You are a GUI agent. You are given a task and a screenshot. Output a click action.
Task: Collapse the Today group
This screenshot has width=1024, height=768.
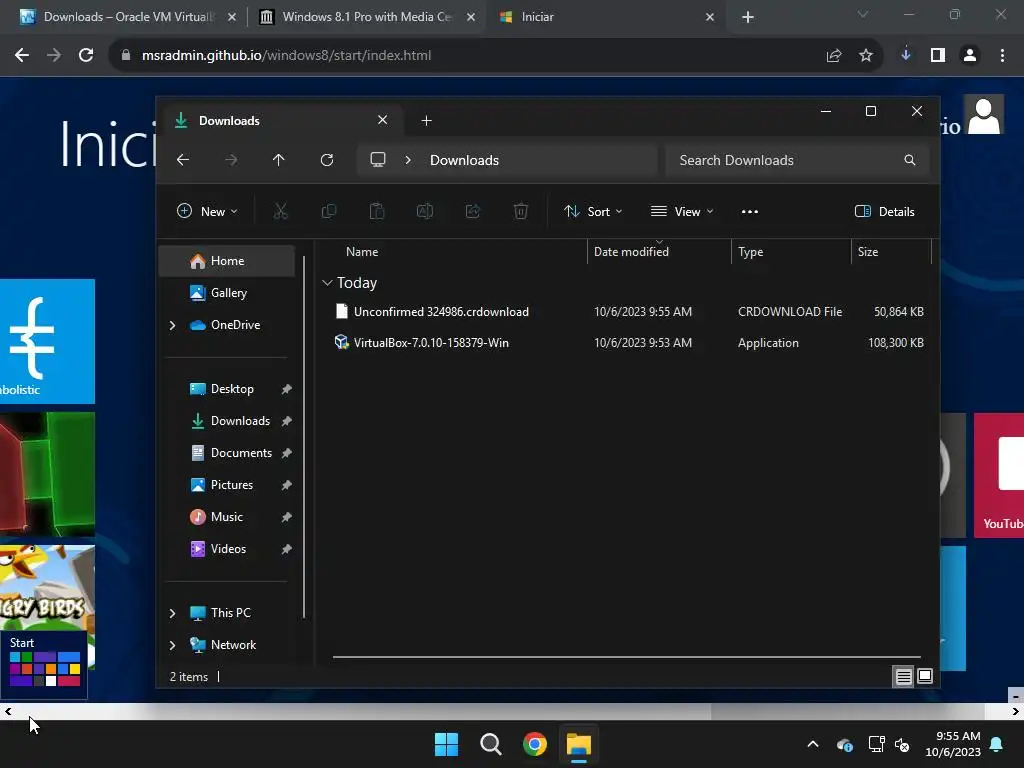pyautogui.click(x=327, y=283)
